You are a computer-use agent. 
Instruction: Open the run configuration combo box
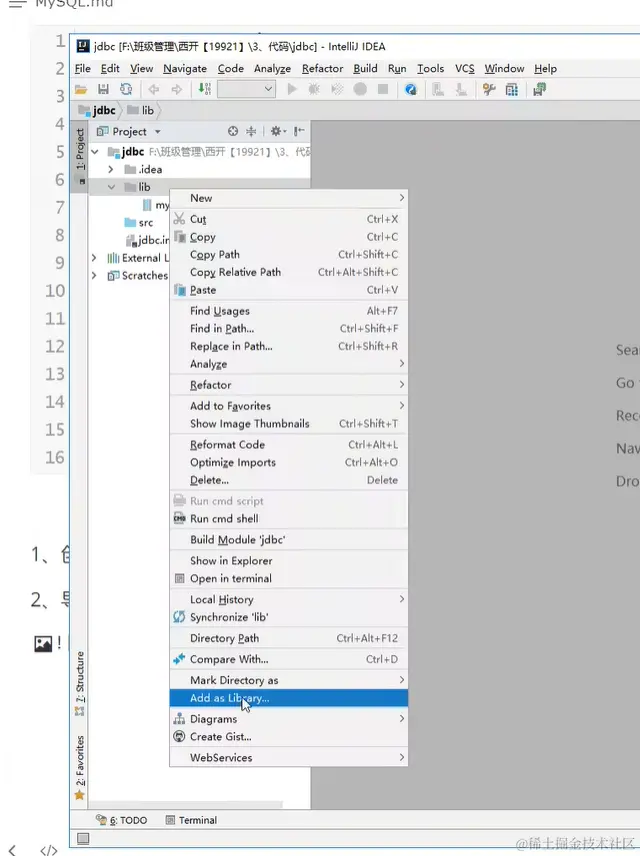coord(246,89)
